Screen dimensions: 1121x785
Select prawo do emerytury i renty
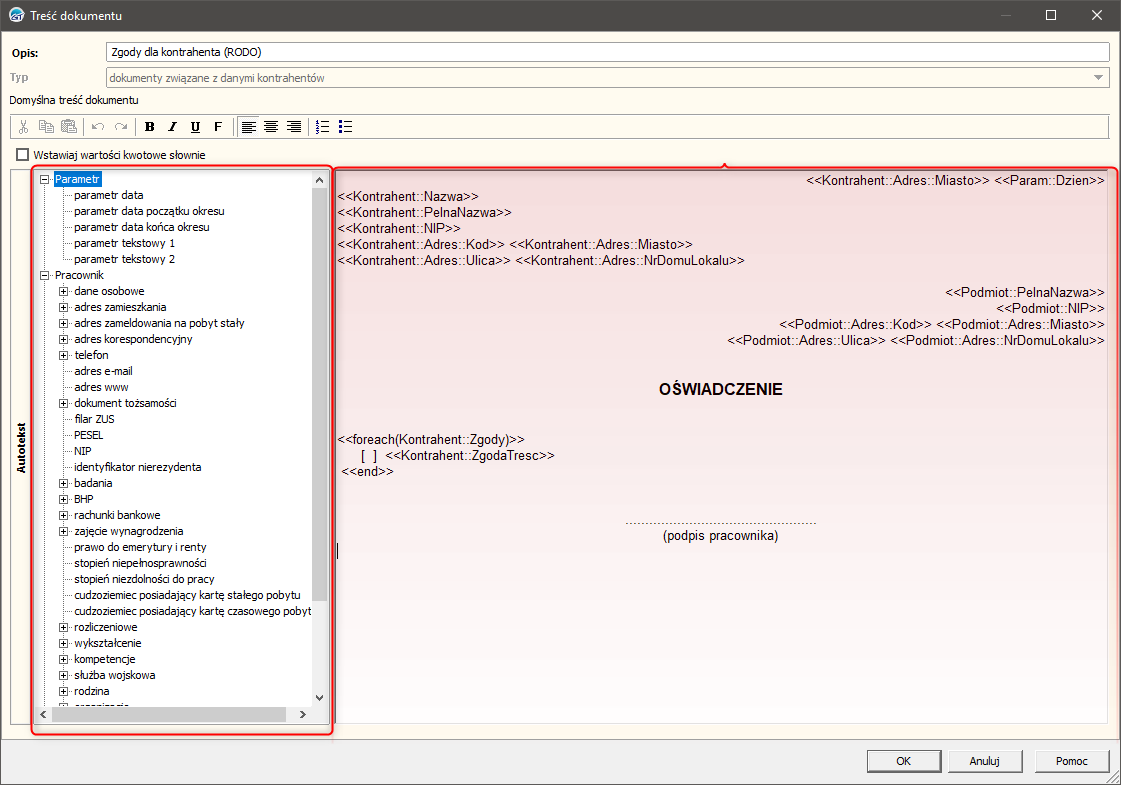[x=140, y=547]
